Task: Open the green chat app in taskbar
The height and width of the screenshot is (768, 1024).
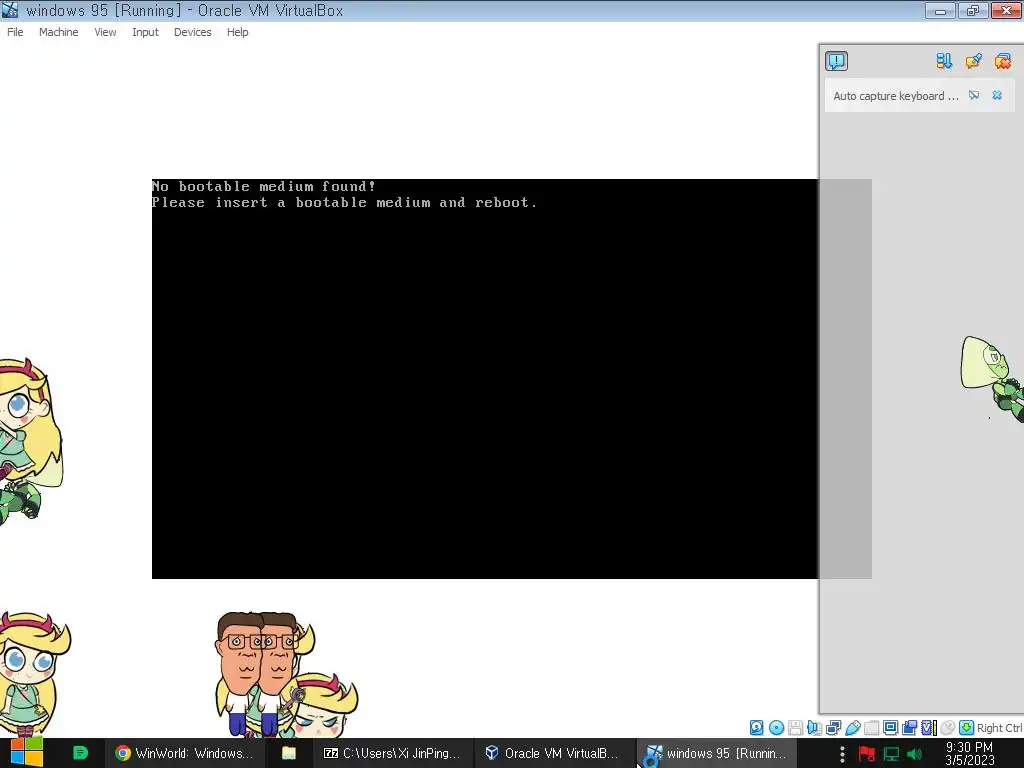Action: [x=80, y=753]
